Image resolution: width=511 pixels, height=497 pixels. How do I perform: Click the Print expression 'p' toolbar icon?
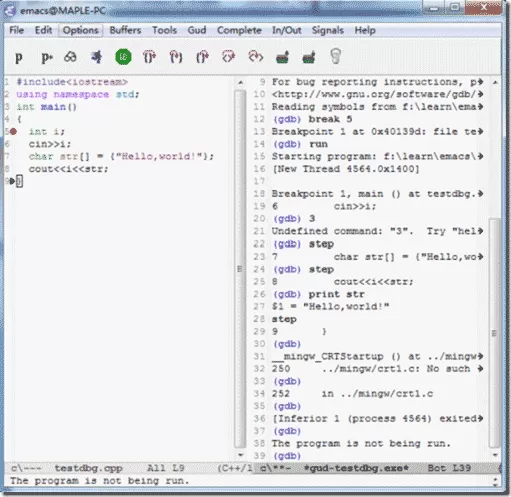pos(19,57)
